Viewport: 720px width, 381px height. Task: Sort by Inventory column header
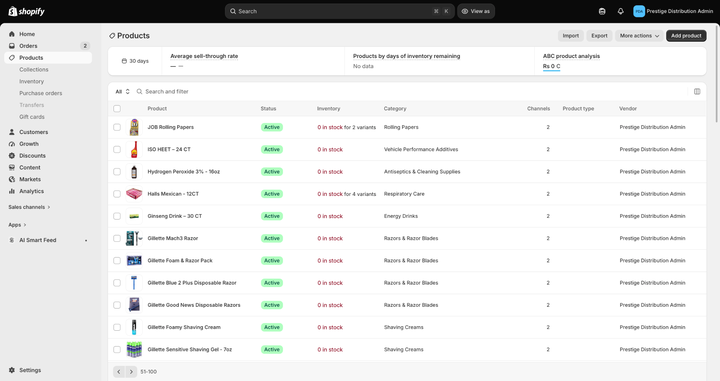pyautogui.click(x=328, y=109)
